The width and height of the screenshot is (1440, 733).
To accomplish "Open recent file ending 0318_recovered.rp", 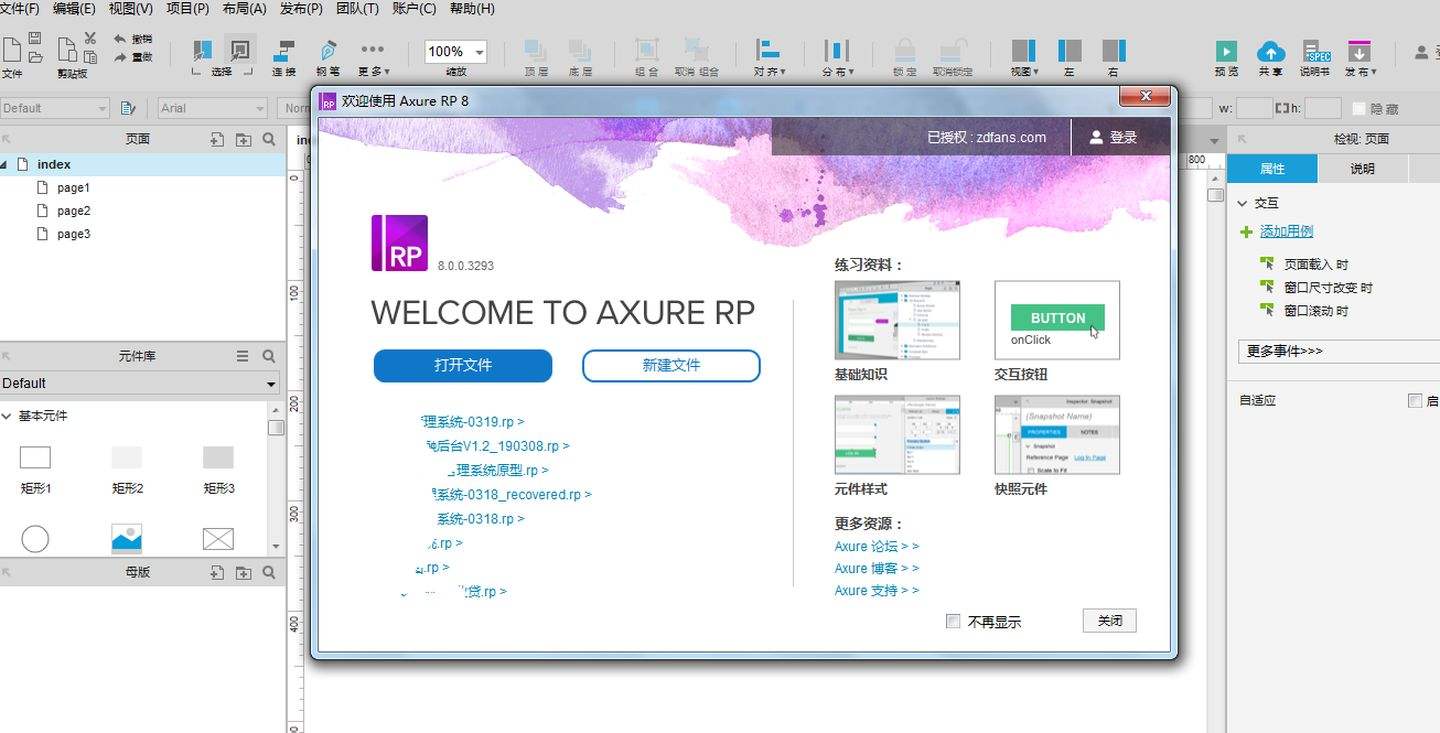I will (511, 494).
